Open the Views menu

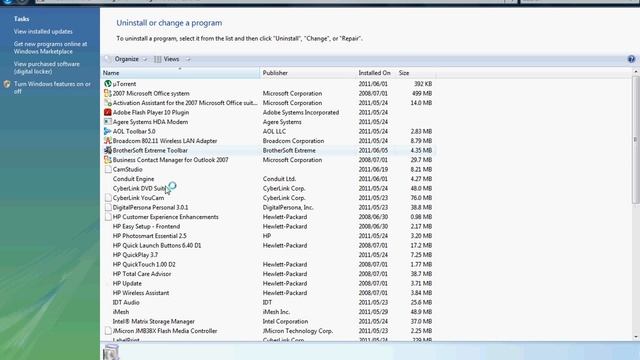coord(171,59)
